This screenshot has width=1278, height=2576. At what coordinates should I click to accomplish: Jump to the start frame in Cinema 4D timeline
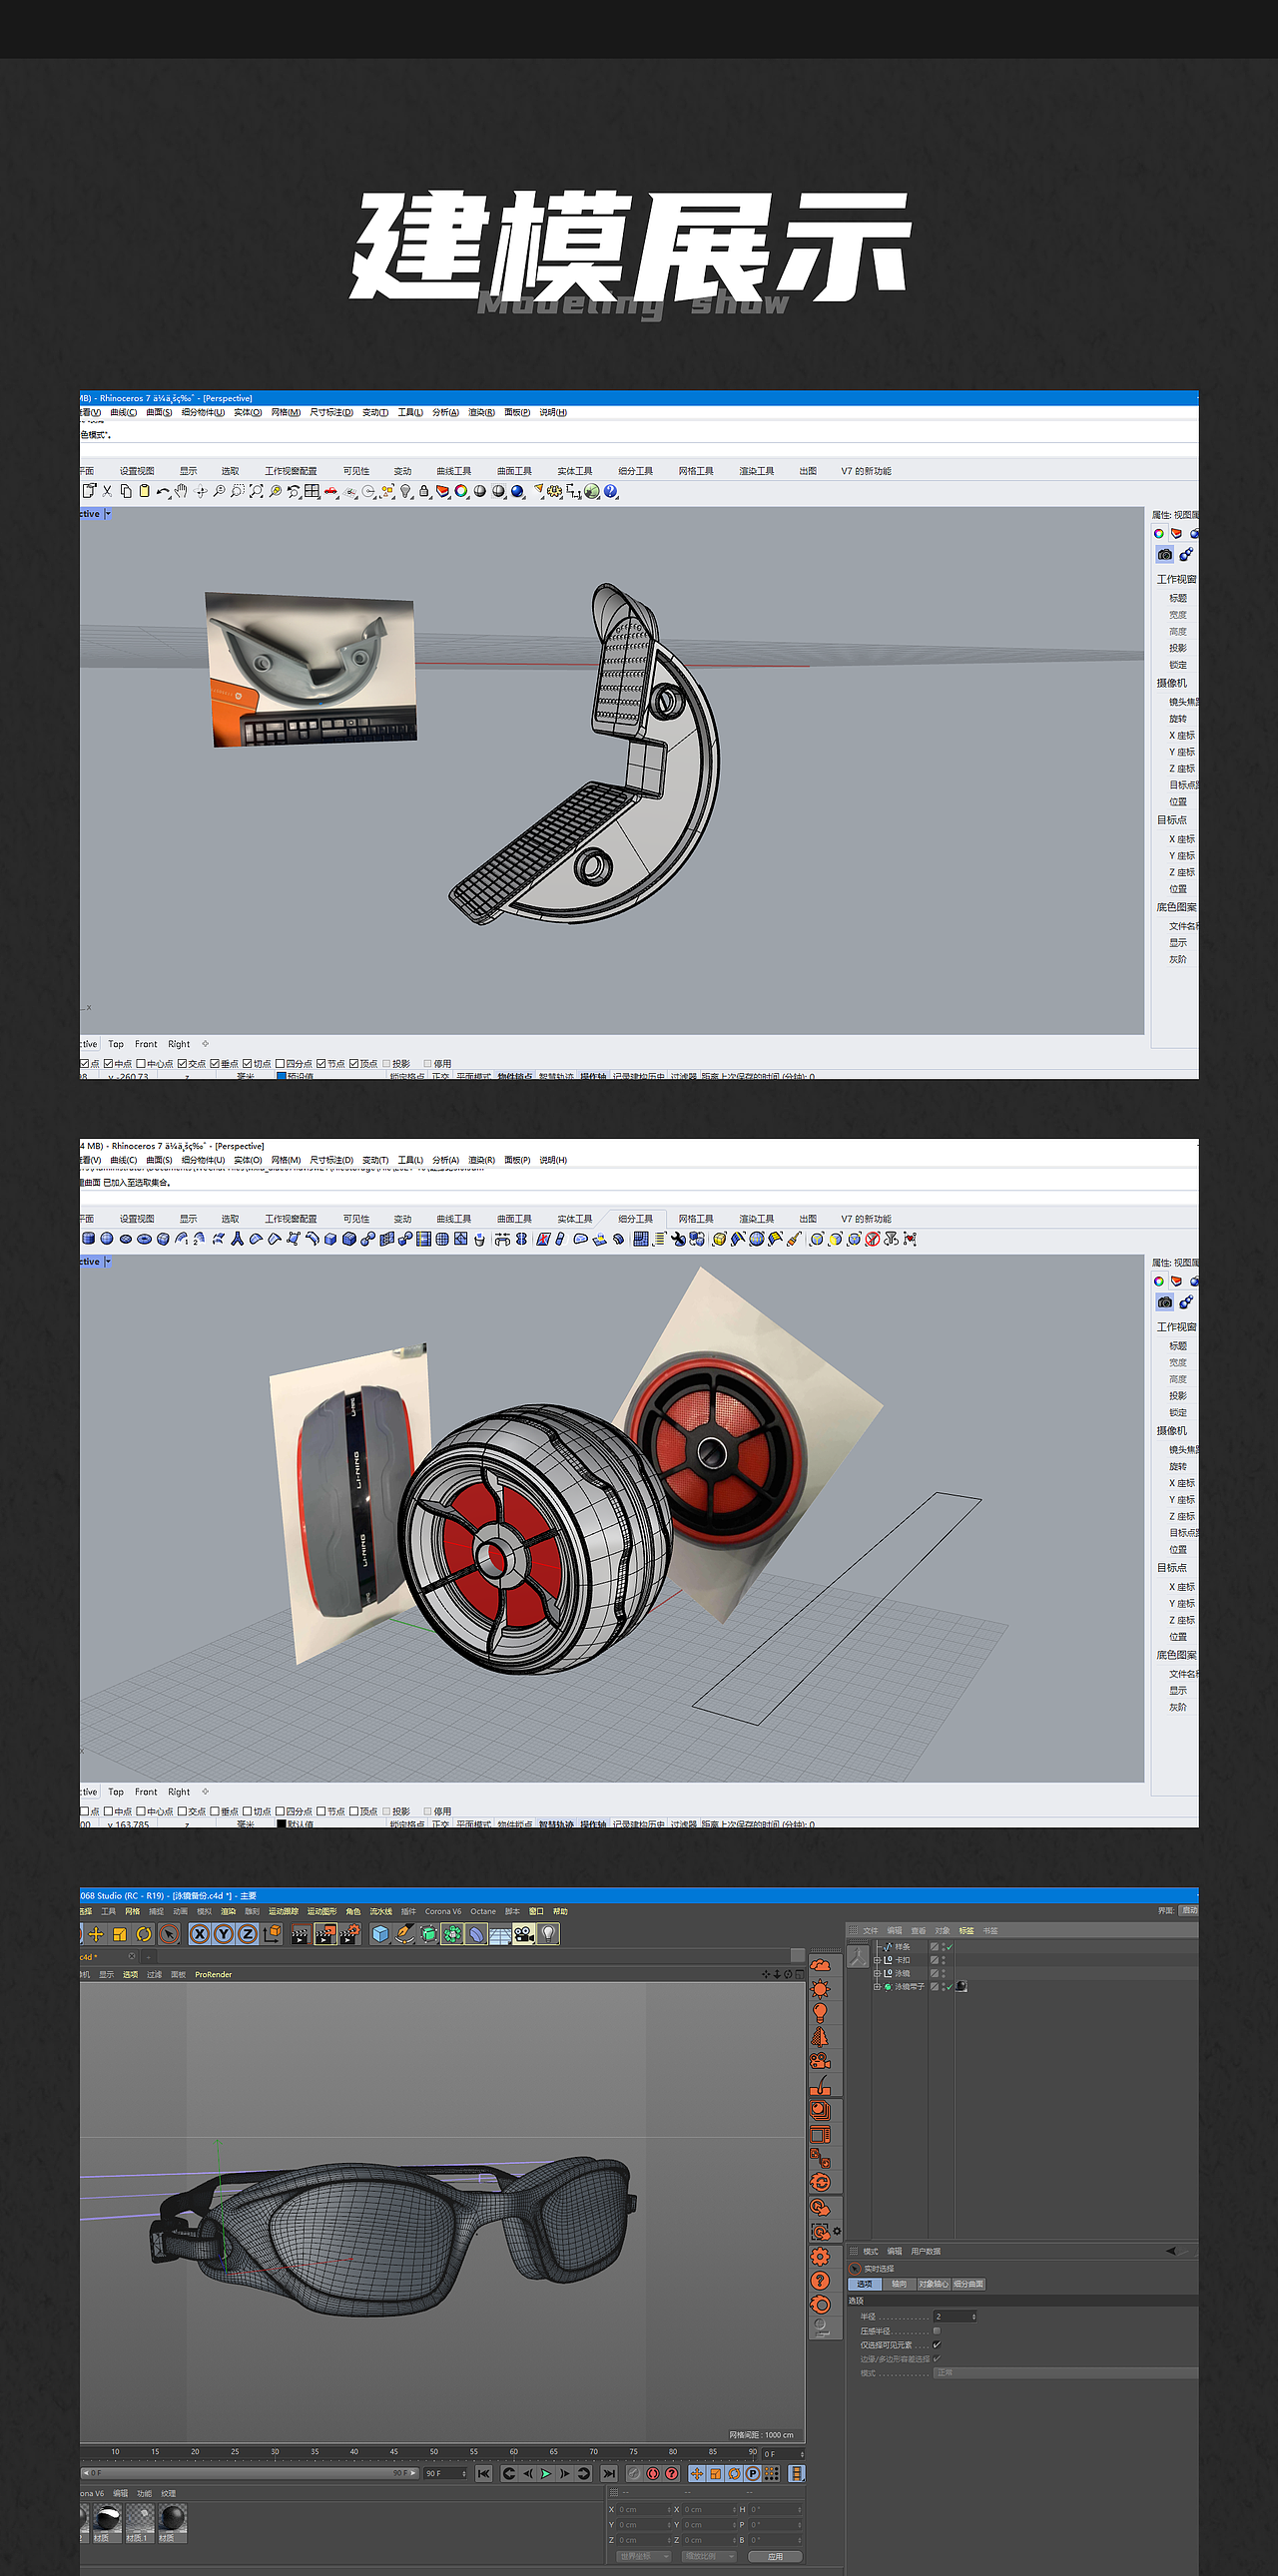pyautogui.click(x=484, y=2473)
